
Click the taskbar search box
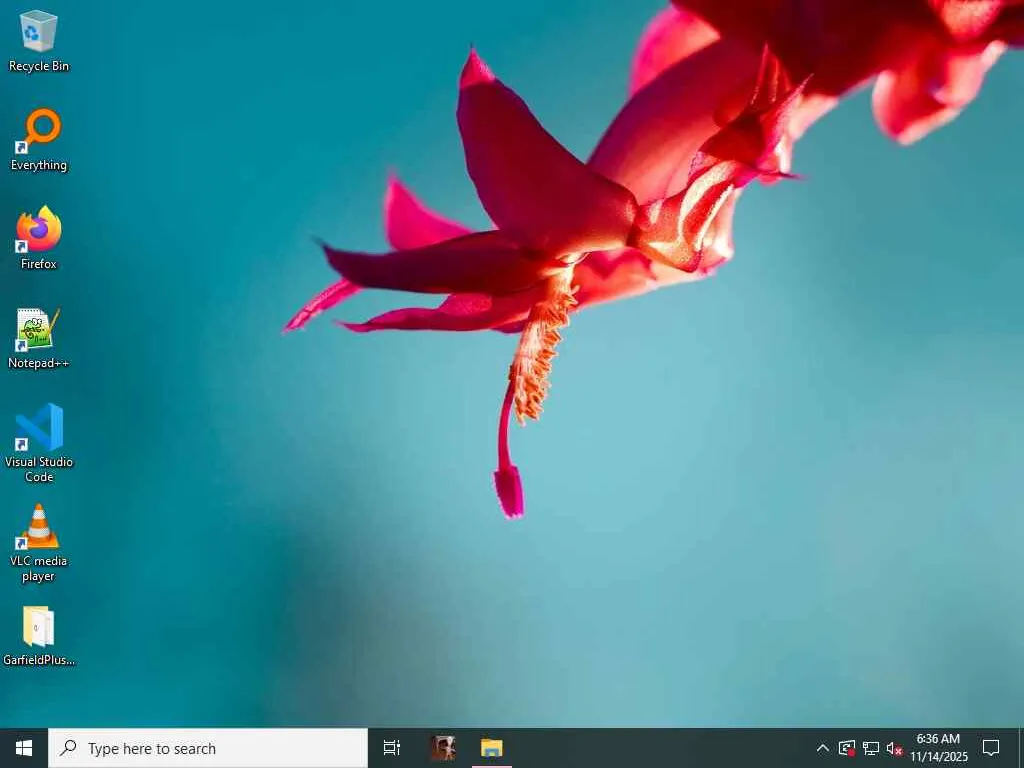coord(208,748)
